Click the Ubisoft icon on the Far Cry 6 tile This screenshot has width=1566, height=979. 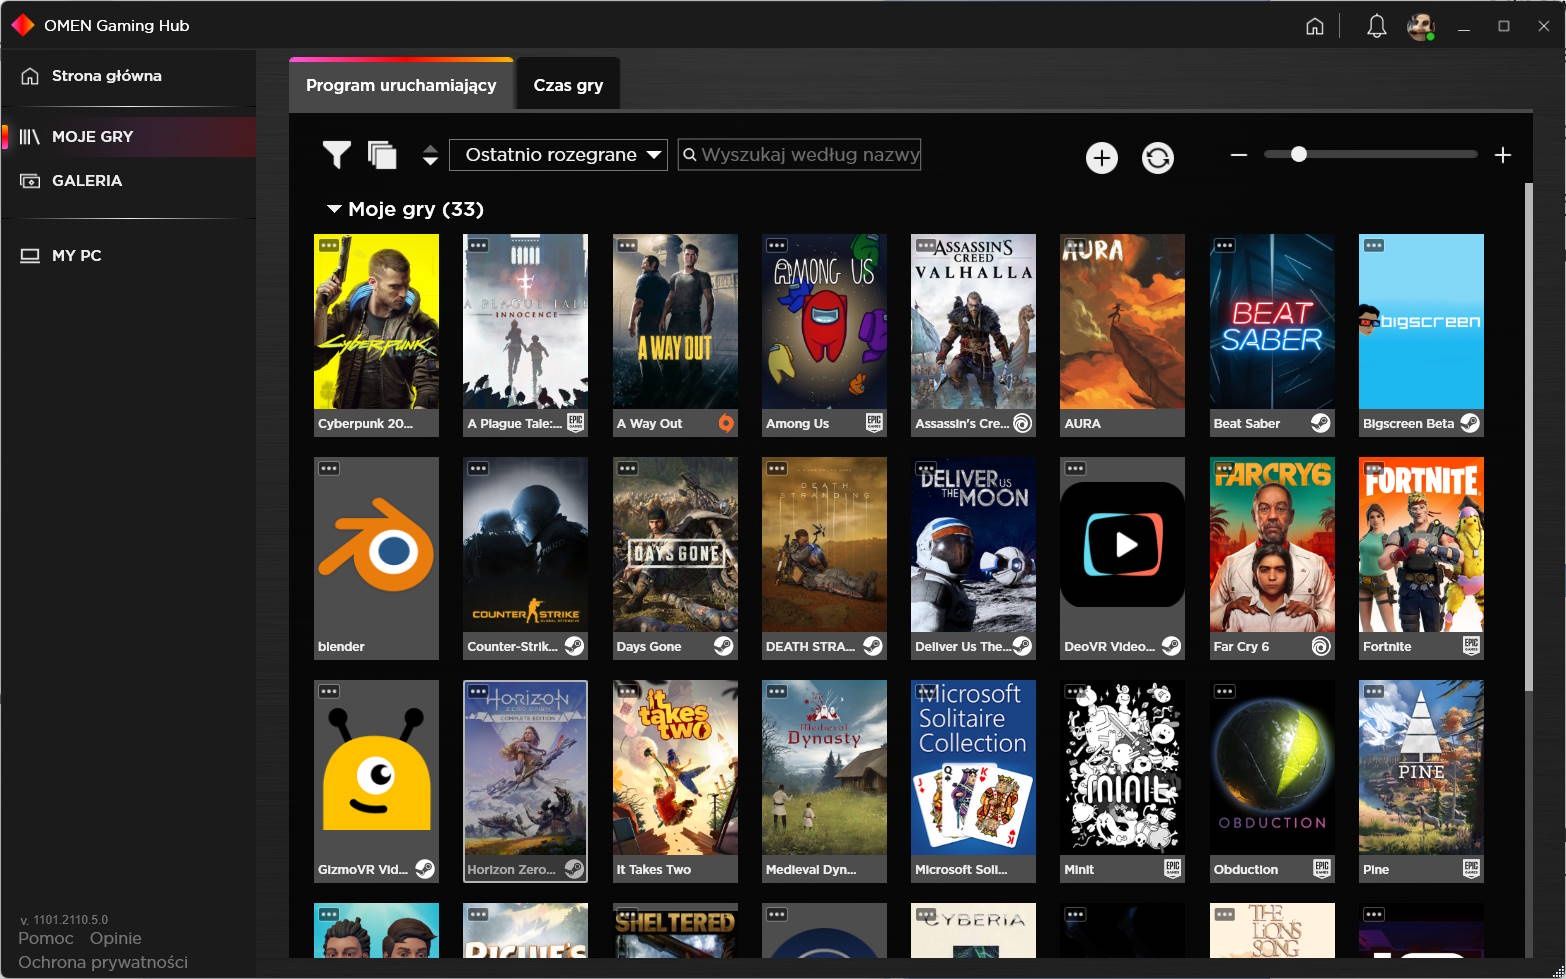pyautogui.click(x=1321, y=646)
